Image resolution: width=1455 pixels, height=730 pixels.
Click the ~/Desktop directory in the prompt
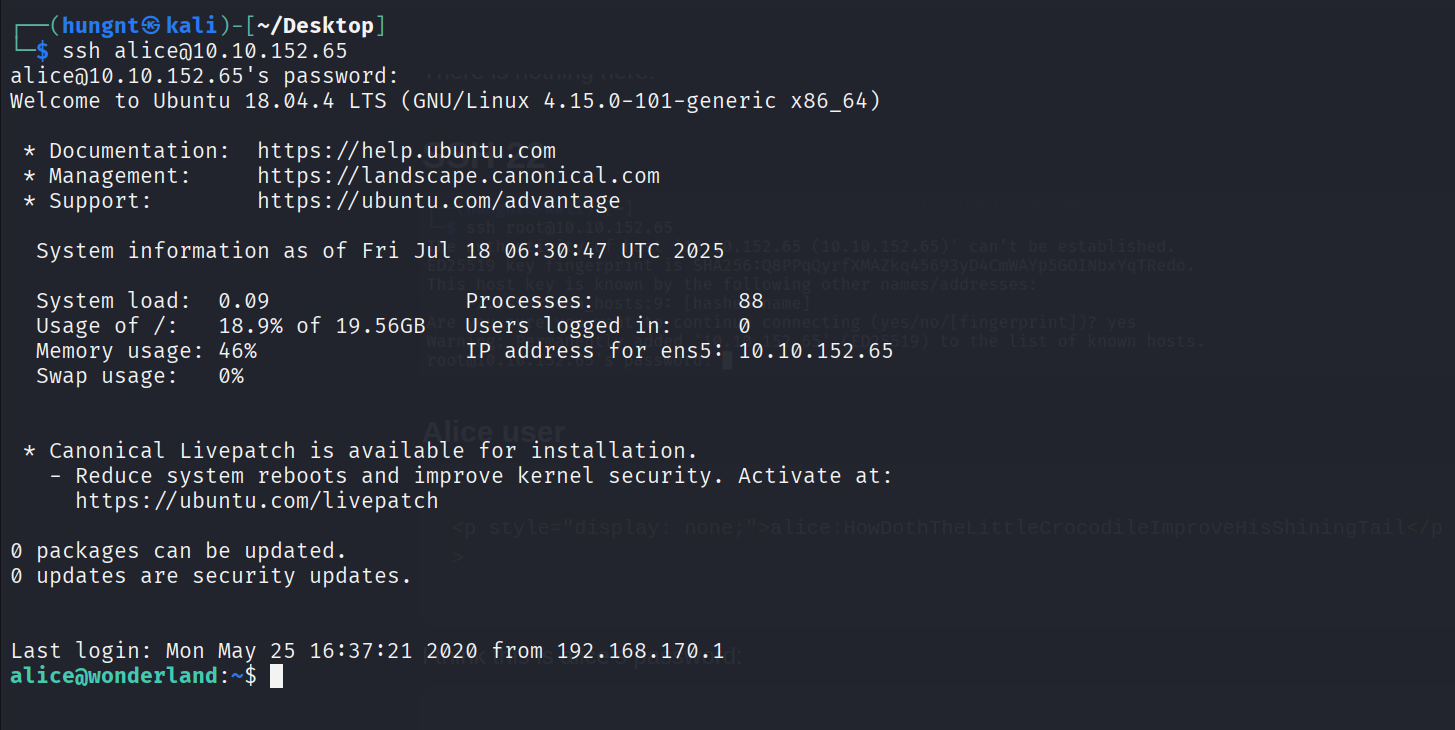[x=315, y=26]
